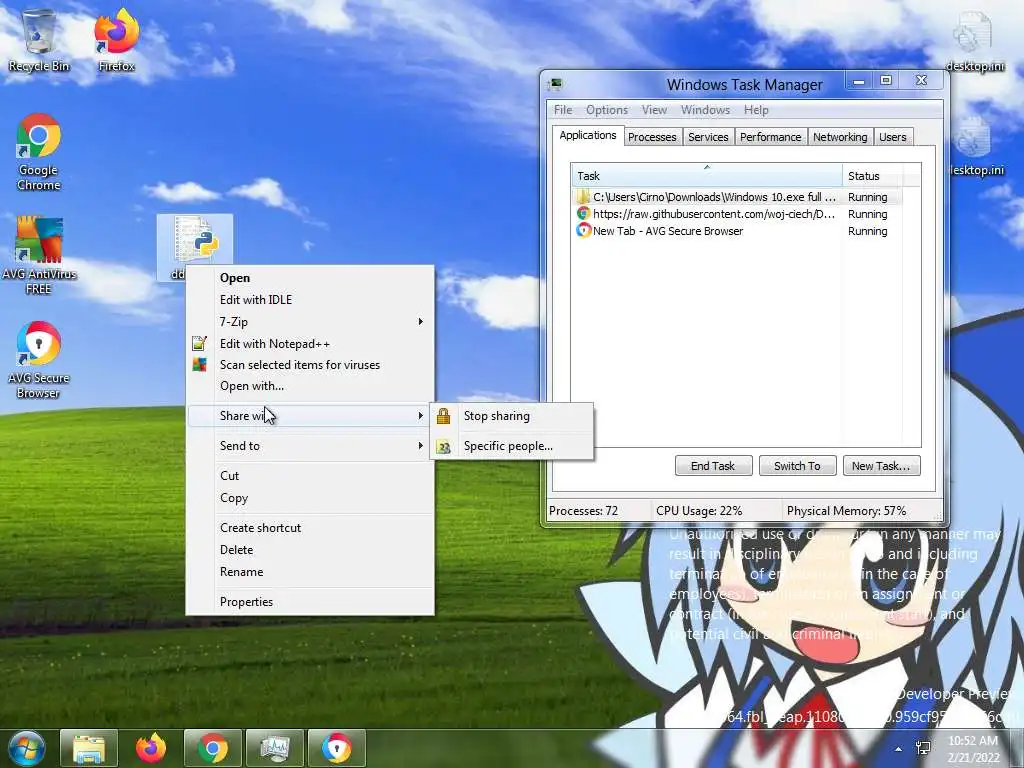The image size is (1024, 768).
Task: Choose Edit with IDLE
Action: (x=310, y=300)
